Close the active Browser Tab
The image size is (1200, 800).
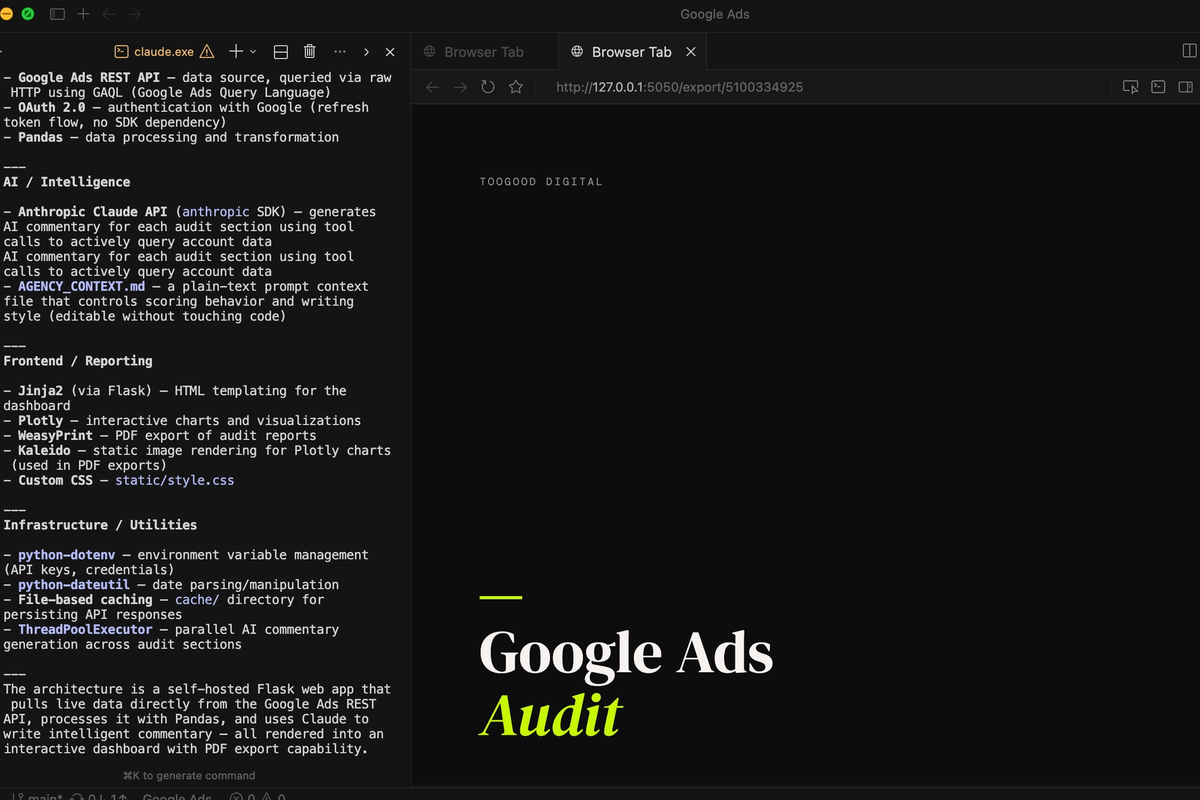point(691,52)
